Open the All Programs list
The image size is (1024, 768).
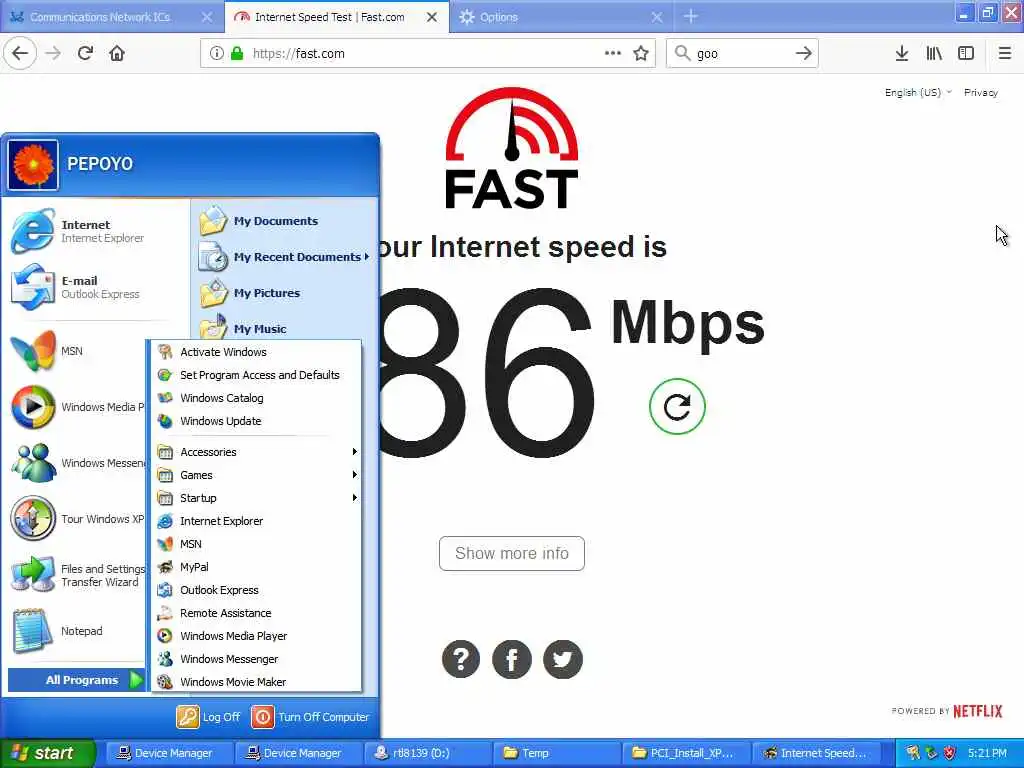click(77, 680)
